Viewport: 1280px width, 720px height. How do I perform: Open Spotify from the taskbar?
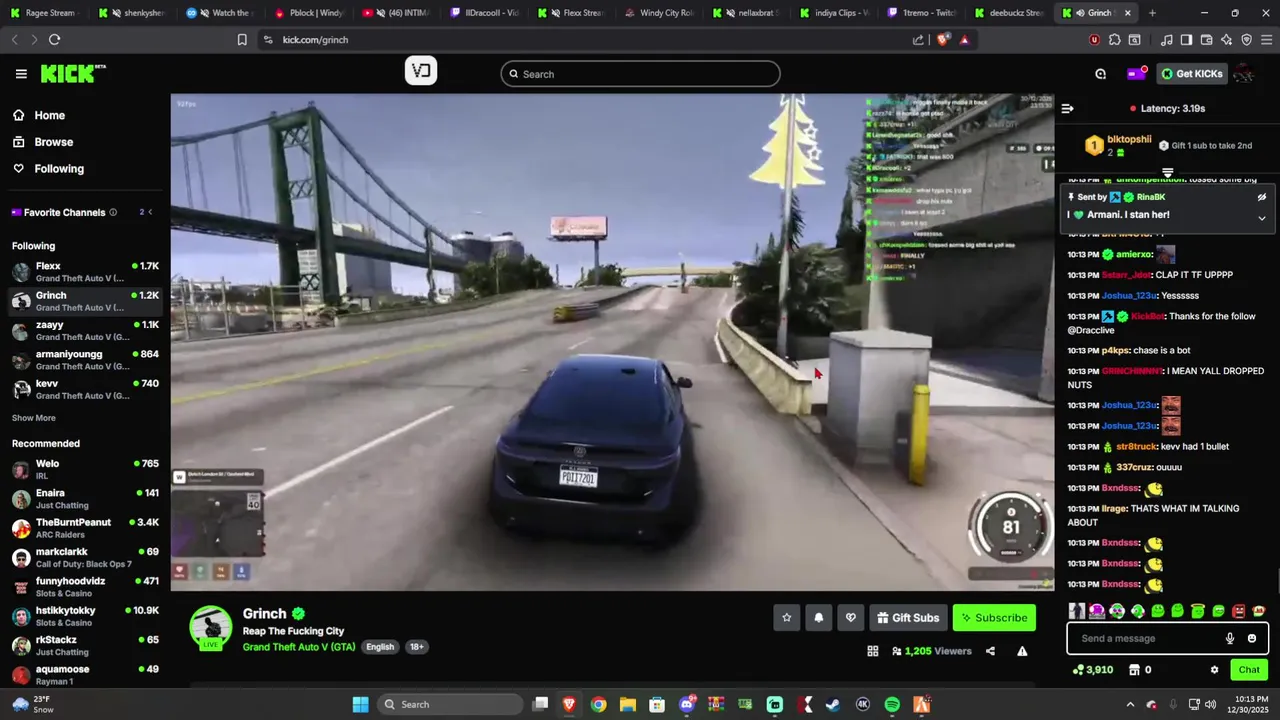point(892,704)
